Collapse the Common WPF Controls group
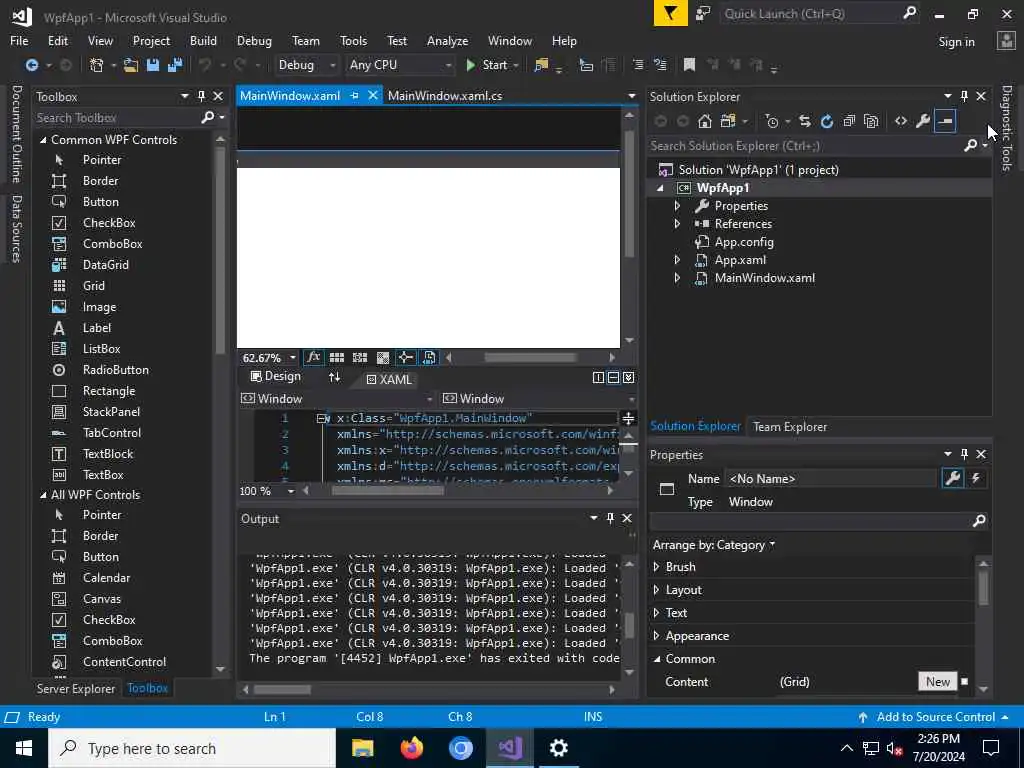Viewport: 1024px width, 768px height. pyautogui.click(x=42, y=140)
